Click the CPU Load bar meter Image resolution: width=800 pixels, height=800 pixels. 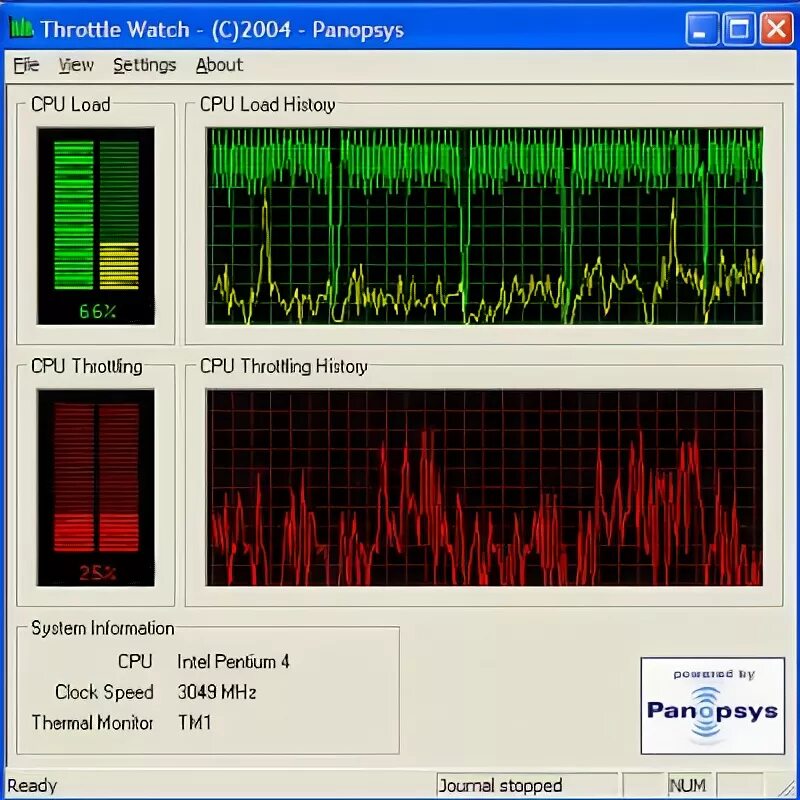click(96, 226)
